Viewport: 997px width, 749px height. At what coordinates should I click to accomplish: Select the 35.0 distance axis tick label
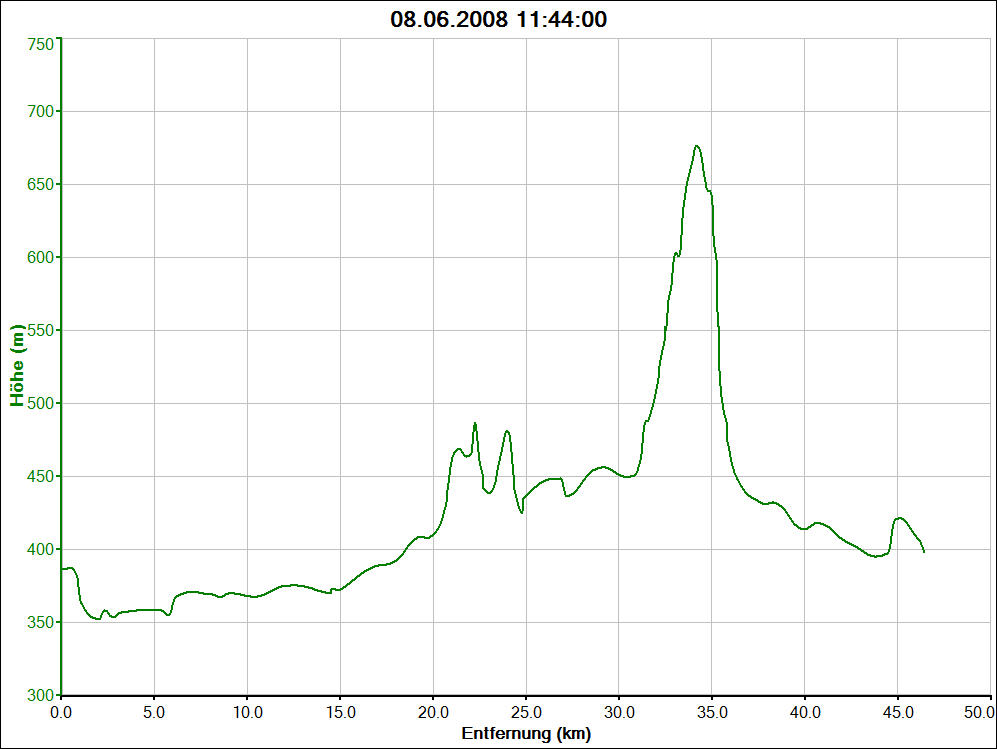pos(712,713)
